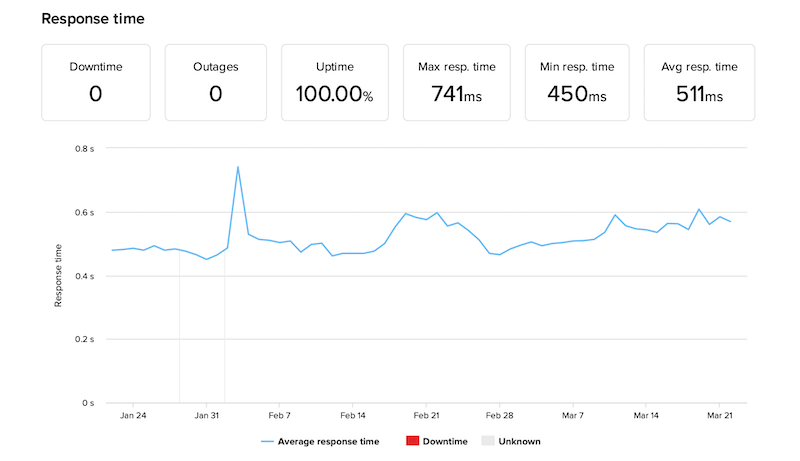800x461 pixels.
Task: Click the Mar 21 date label
Action: (720, 415)
